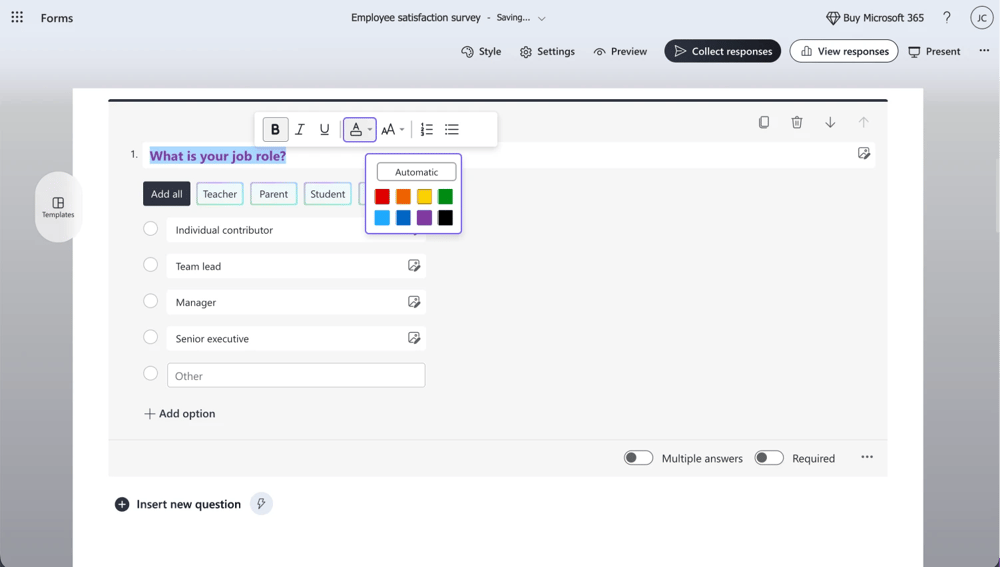
Task: Insert a numbered list in question
Action: point(427,130)
